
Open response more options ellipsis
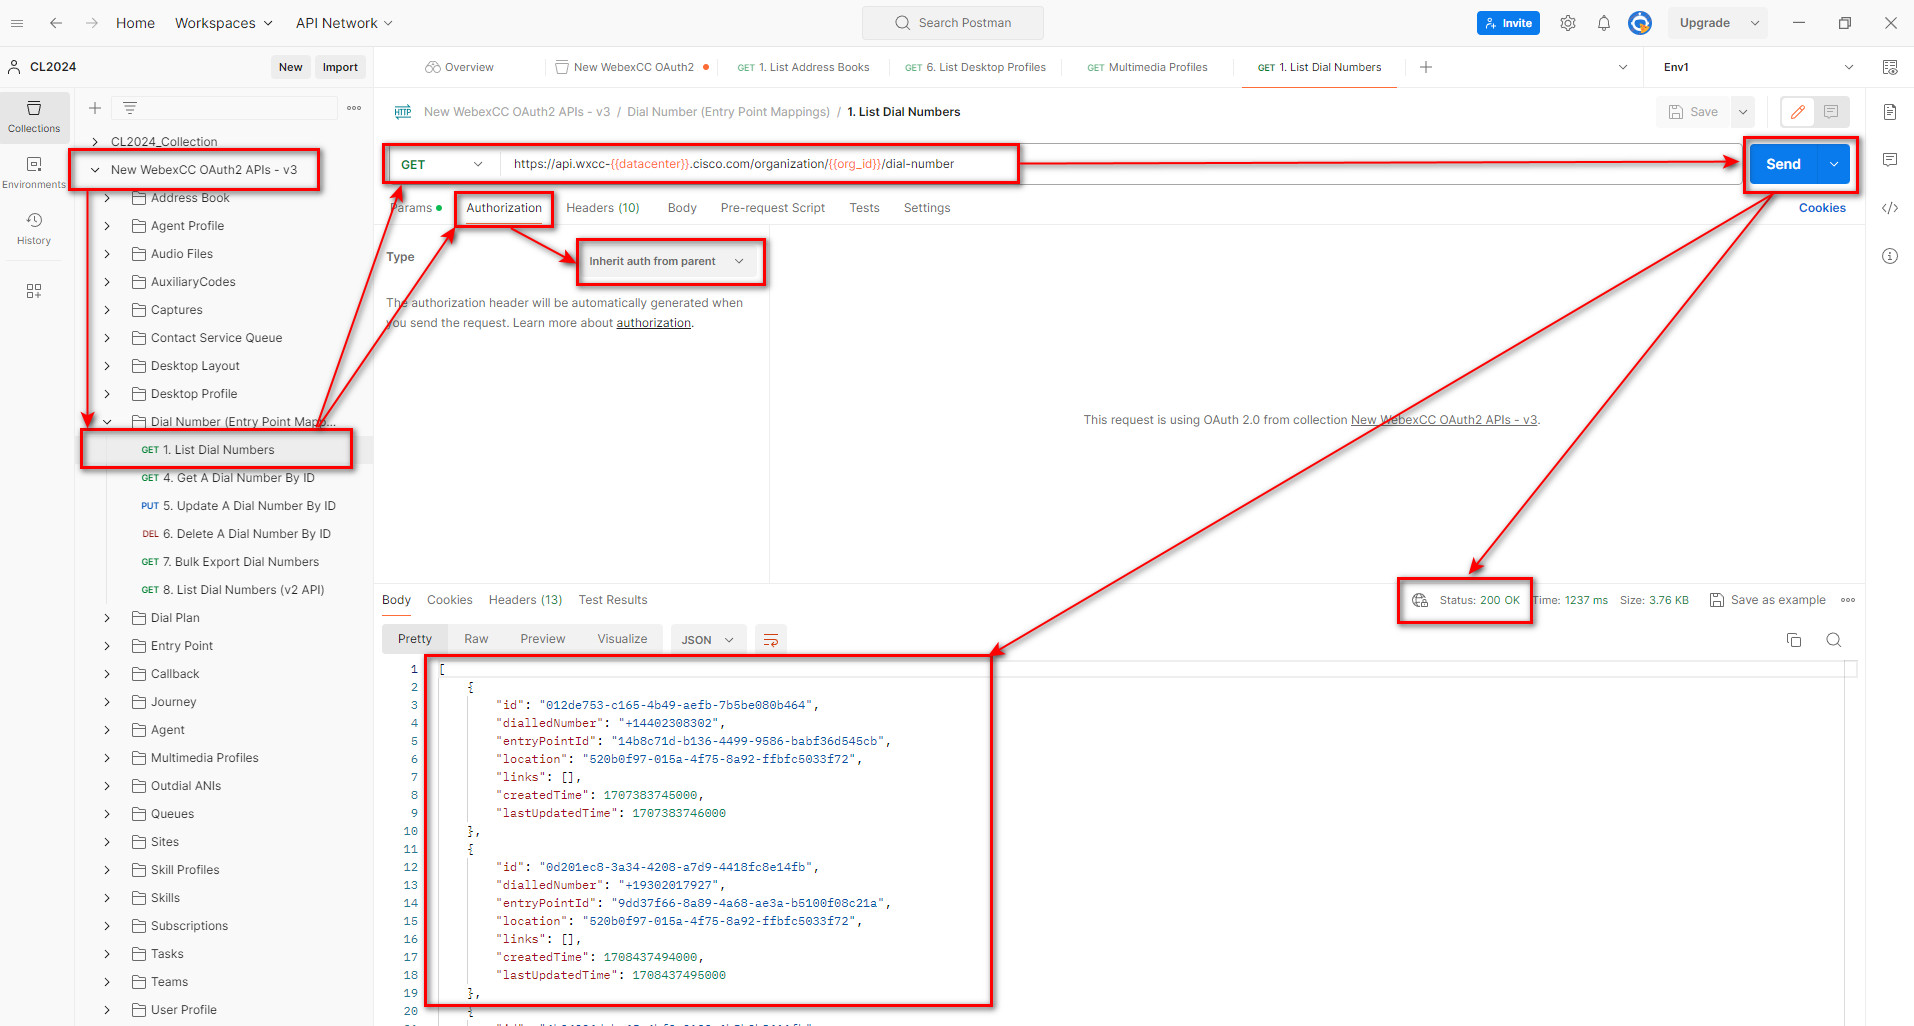pos(1848,600)
